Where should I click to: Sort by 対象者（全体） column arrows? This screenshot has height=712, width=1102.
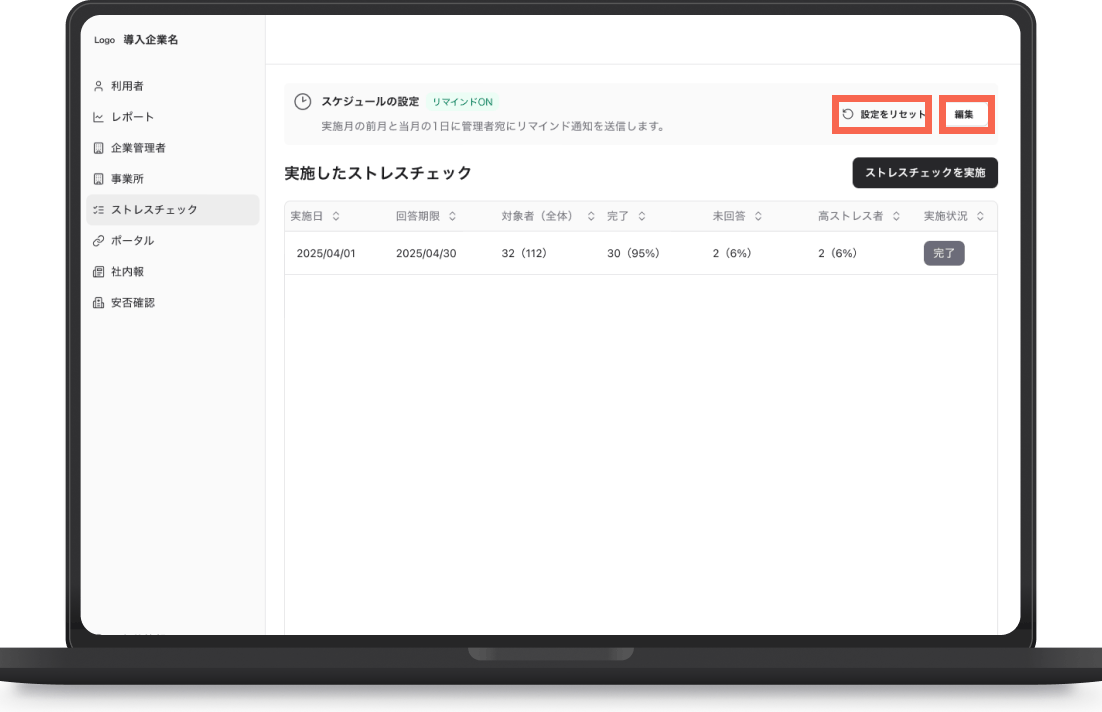(x=591, y=216)
